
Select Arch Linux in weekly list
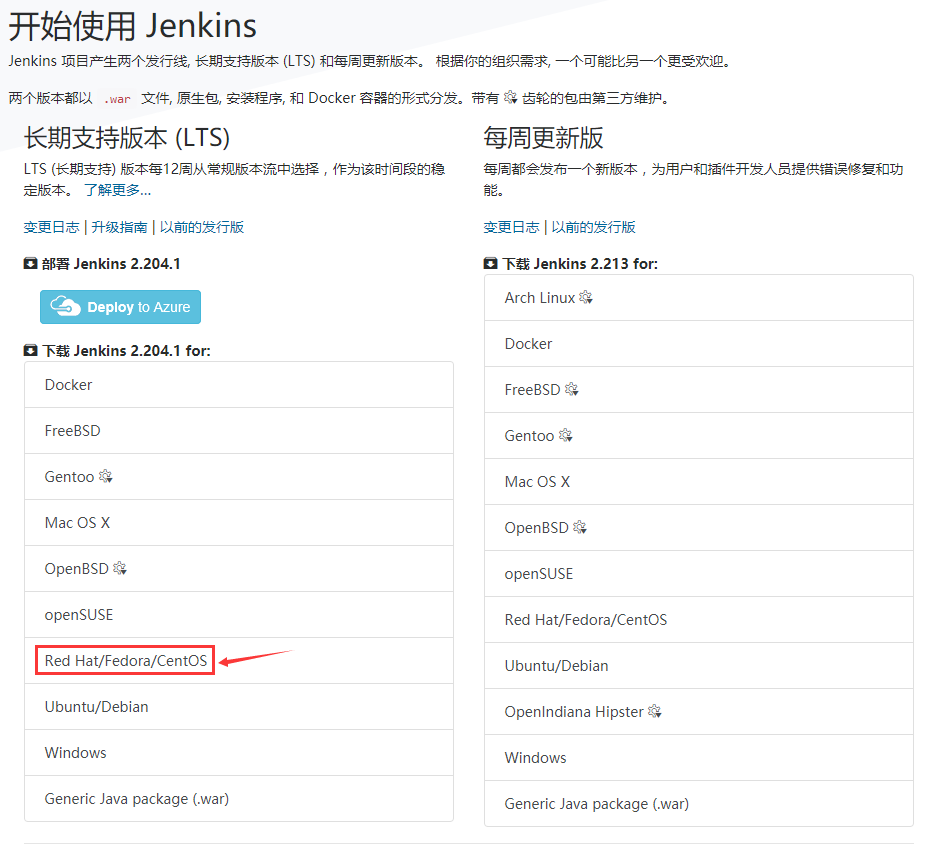pyautogui.click(x=699, y=298)
